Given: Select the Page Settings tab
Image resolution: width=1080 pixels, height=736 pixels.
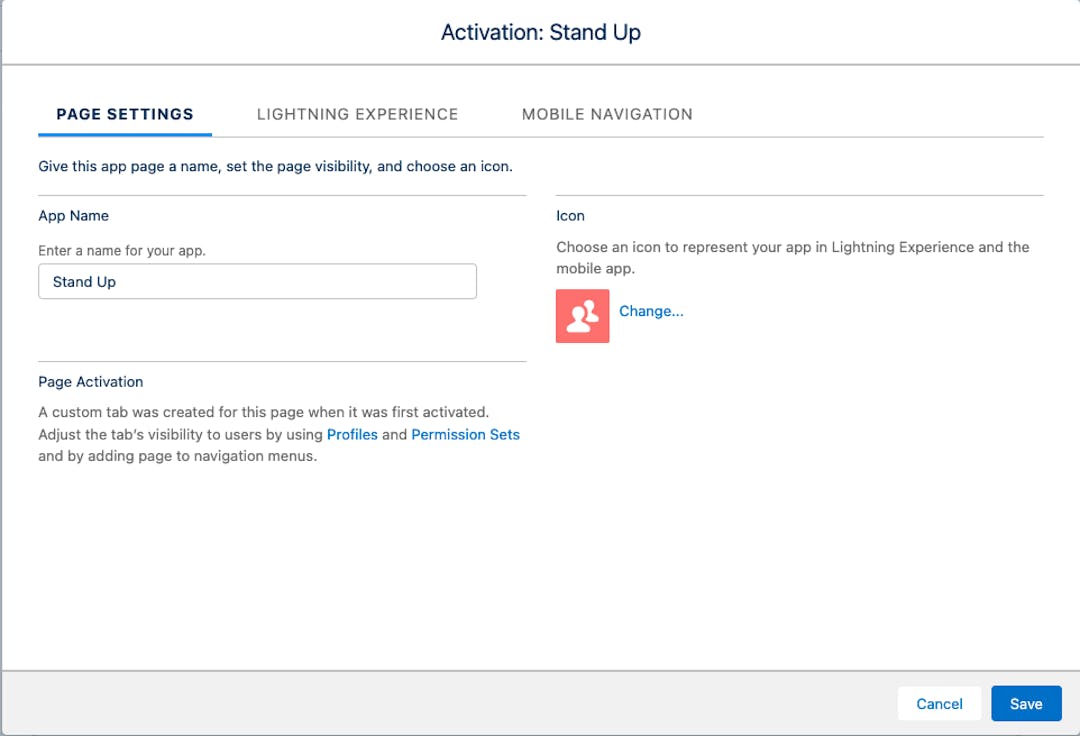Looking at the screenshot, I should [x=124, y=114].
